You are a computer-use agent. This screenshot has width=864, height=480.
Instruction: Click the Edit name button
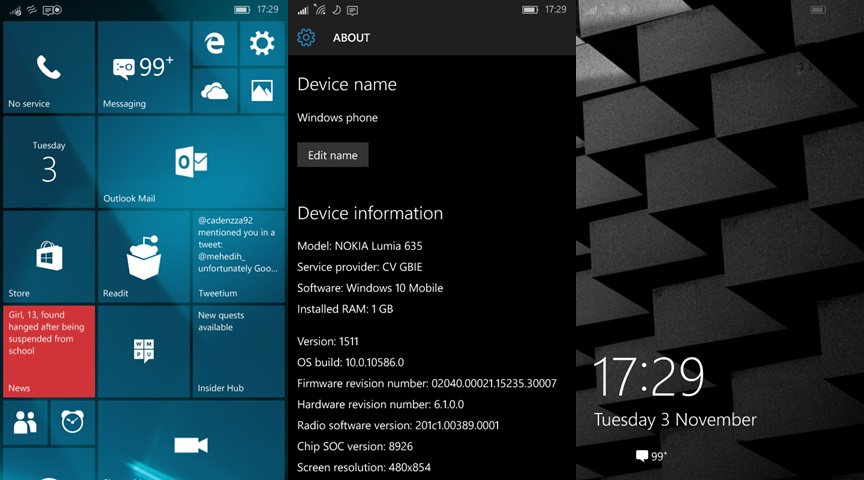(333, 155)
